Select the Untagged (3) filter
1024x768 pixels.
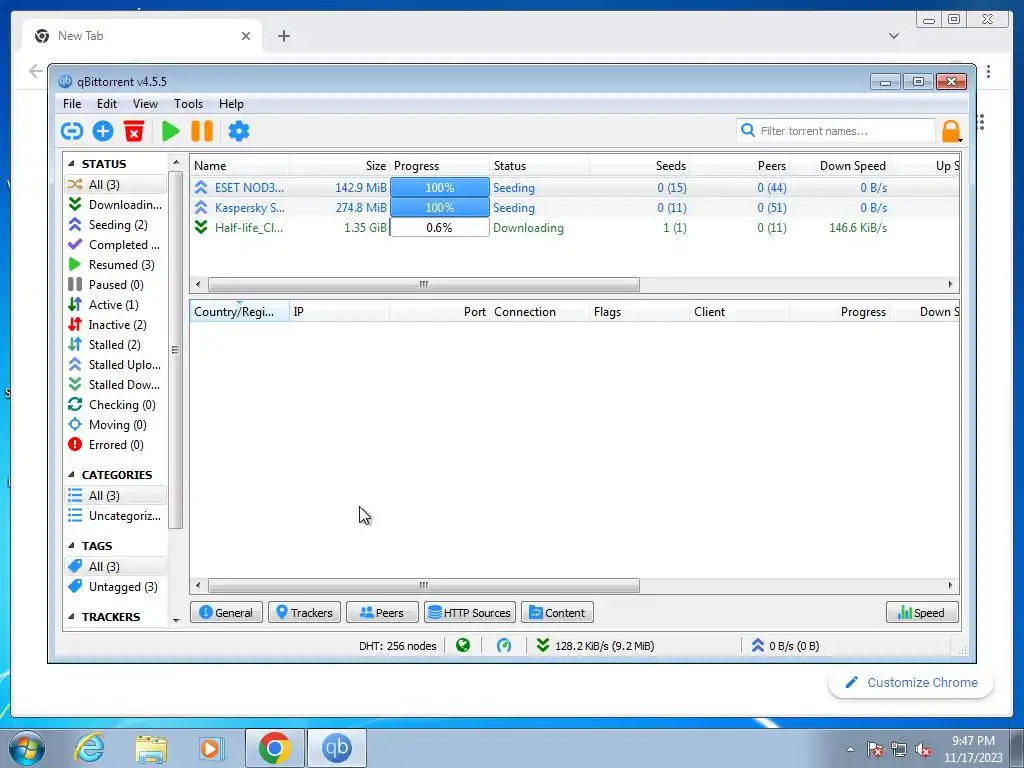[116, 587]
